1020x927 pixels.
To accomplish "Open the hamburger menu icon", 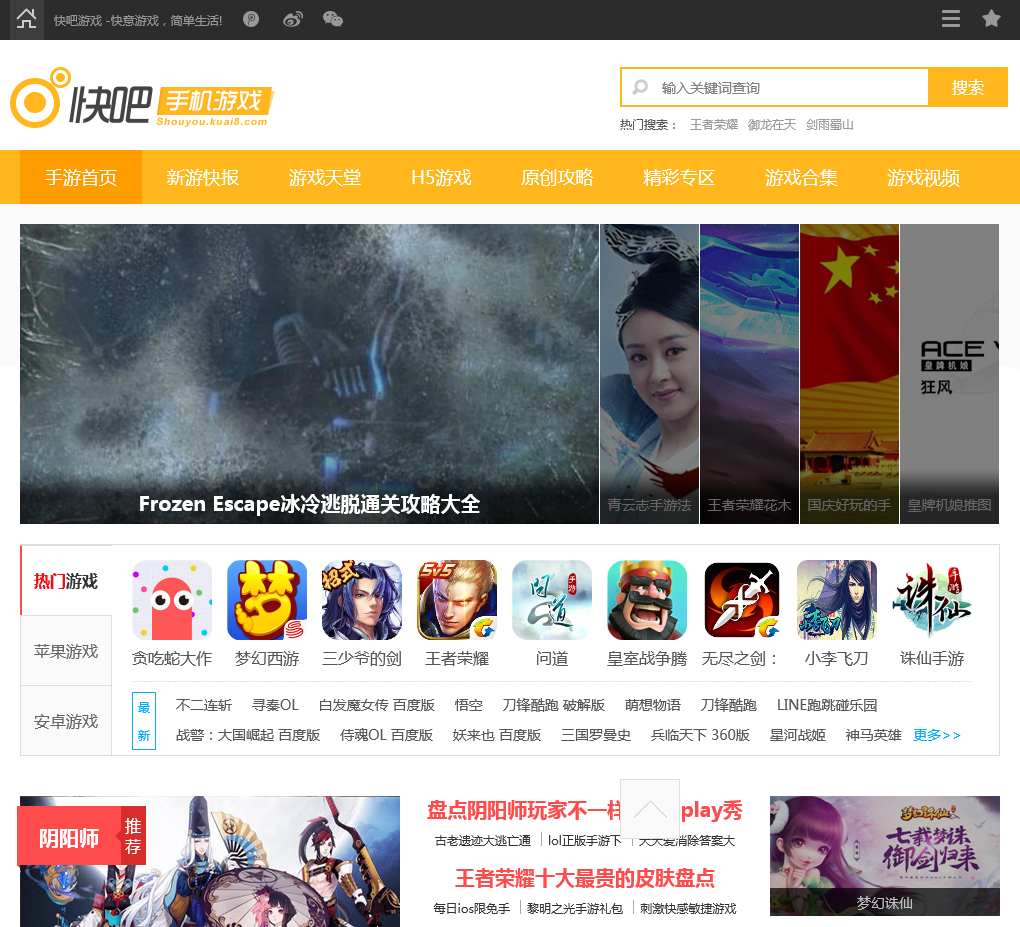I will coord(950,18).
